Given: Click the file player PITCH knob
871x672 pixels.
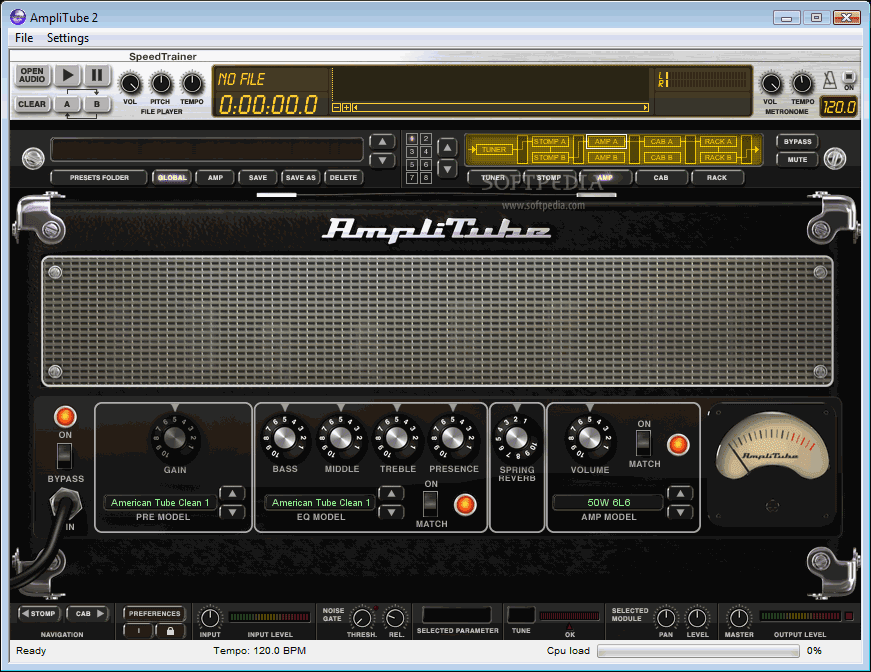Looking at the screenshot, I should tap(161, 84).
